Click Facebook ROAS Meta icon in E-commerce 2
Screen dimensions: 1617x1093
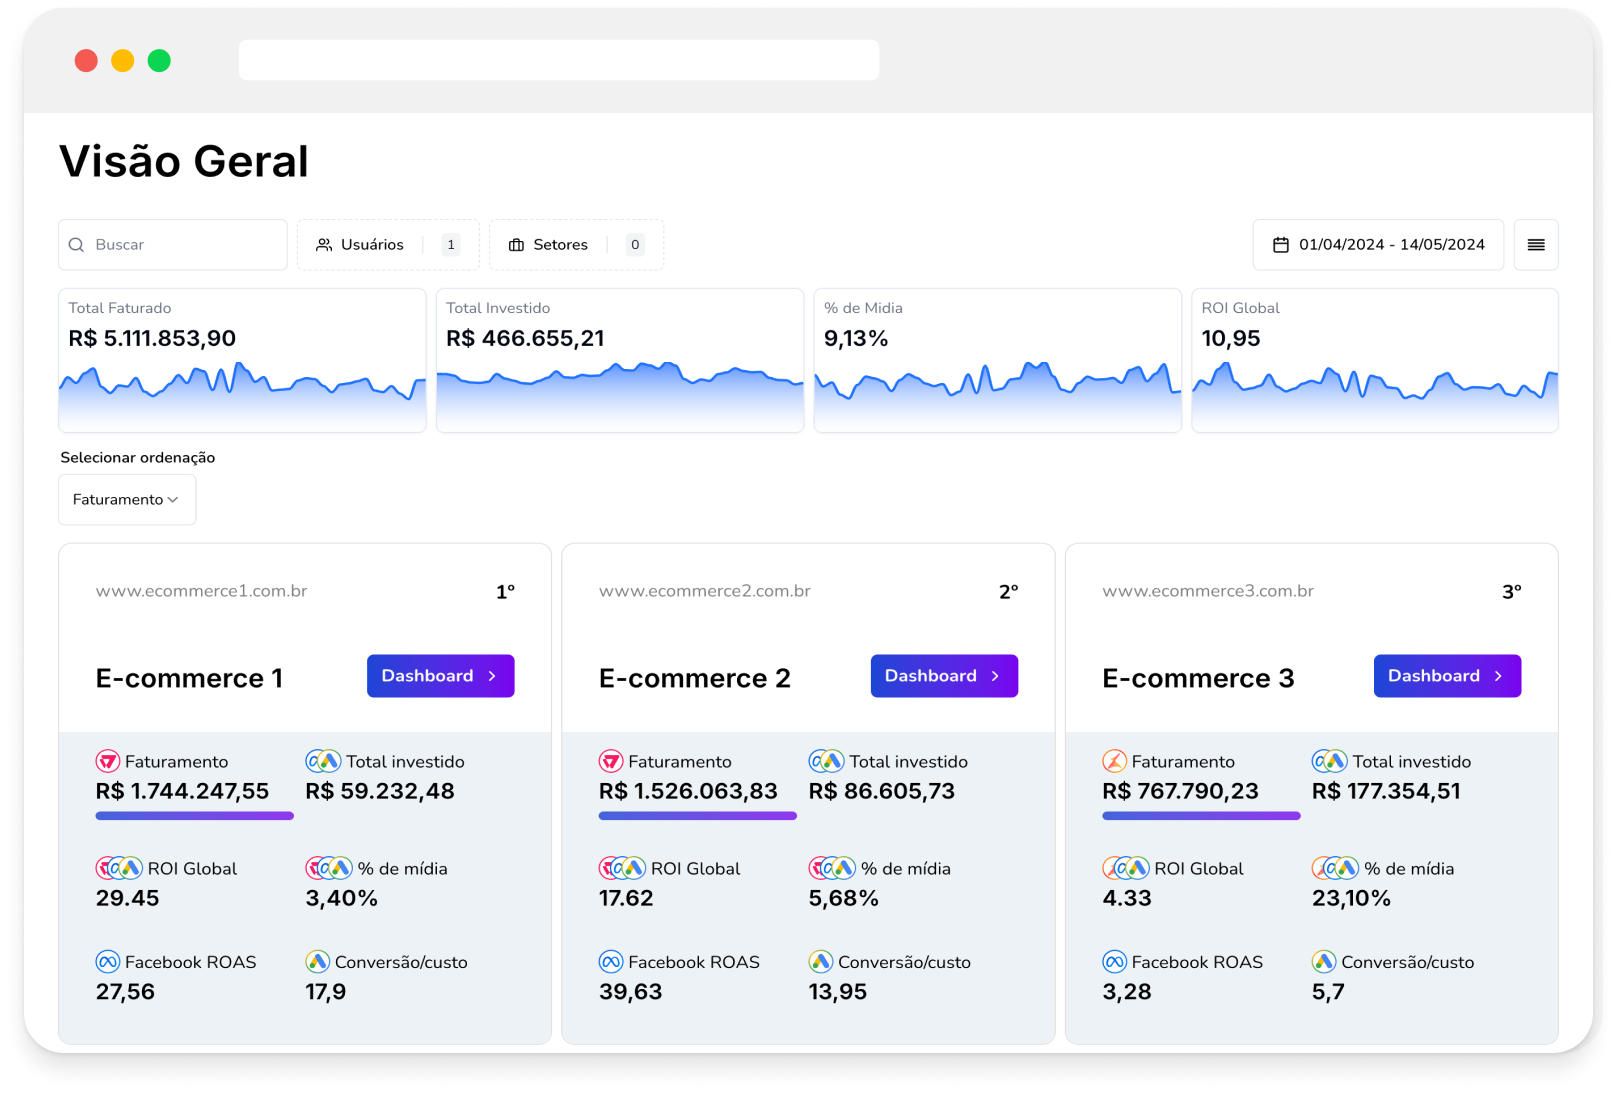611,962
